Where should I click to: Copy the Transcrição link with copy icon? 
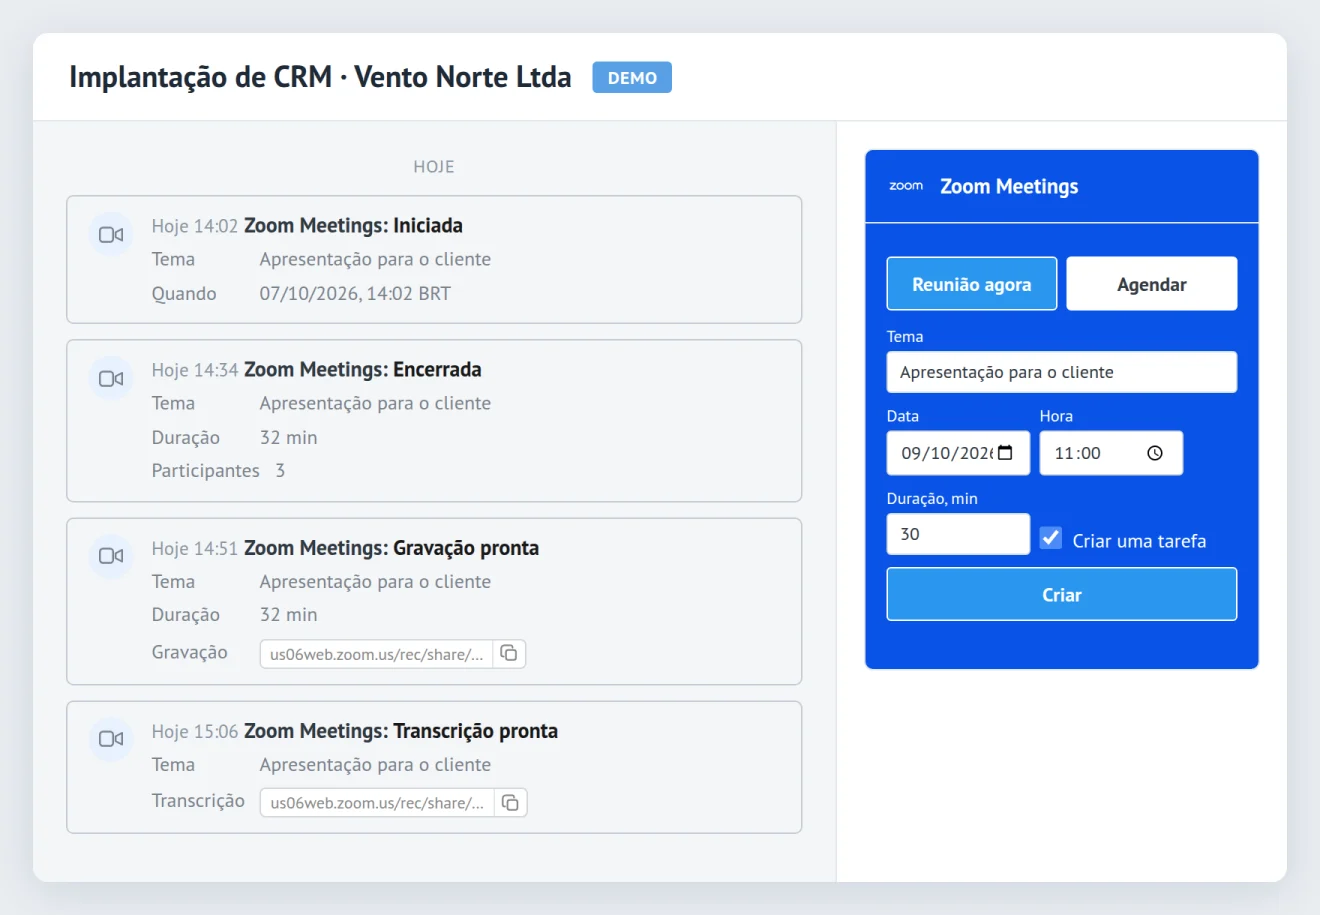510,802
